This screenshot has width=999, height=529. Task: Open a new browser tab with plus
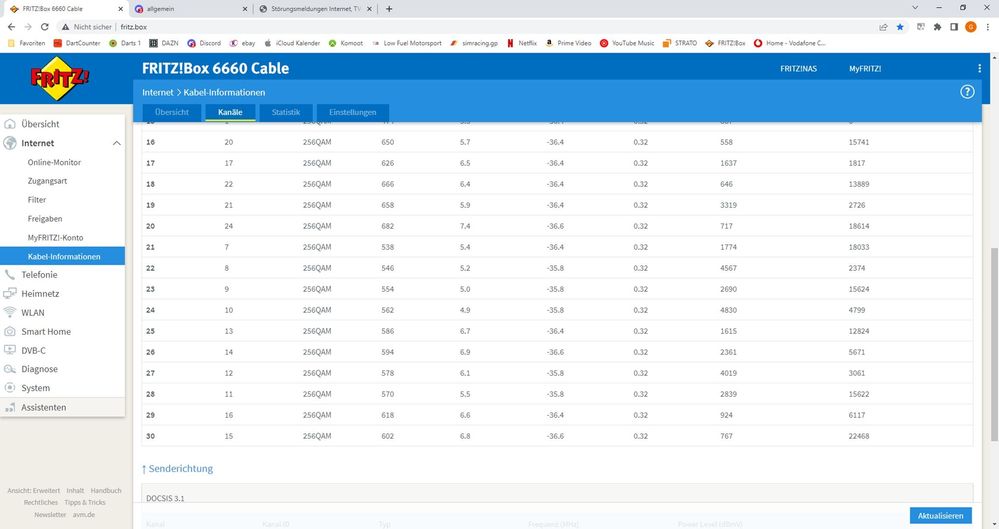coord(389,9)
